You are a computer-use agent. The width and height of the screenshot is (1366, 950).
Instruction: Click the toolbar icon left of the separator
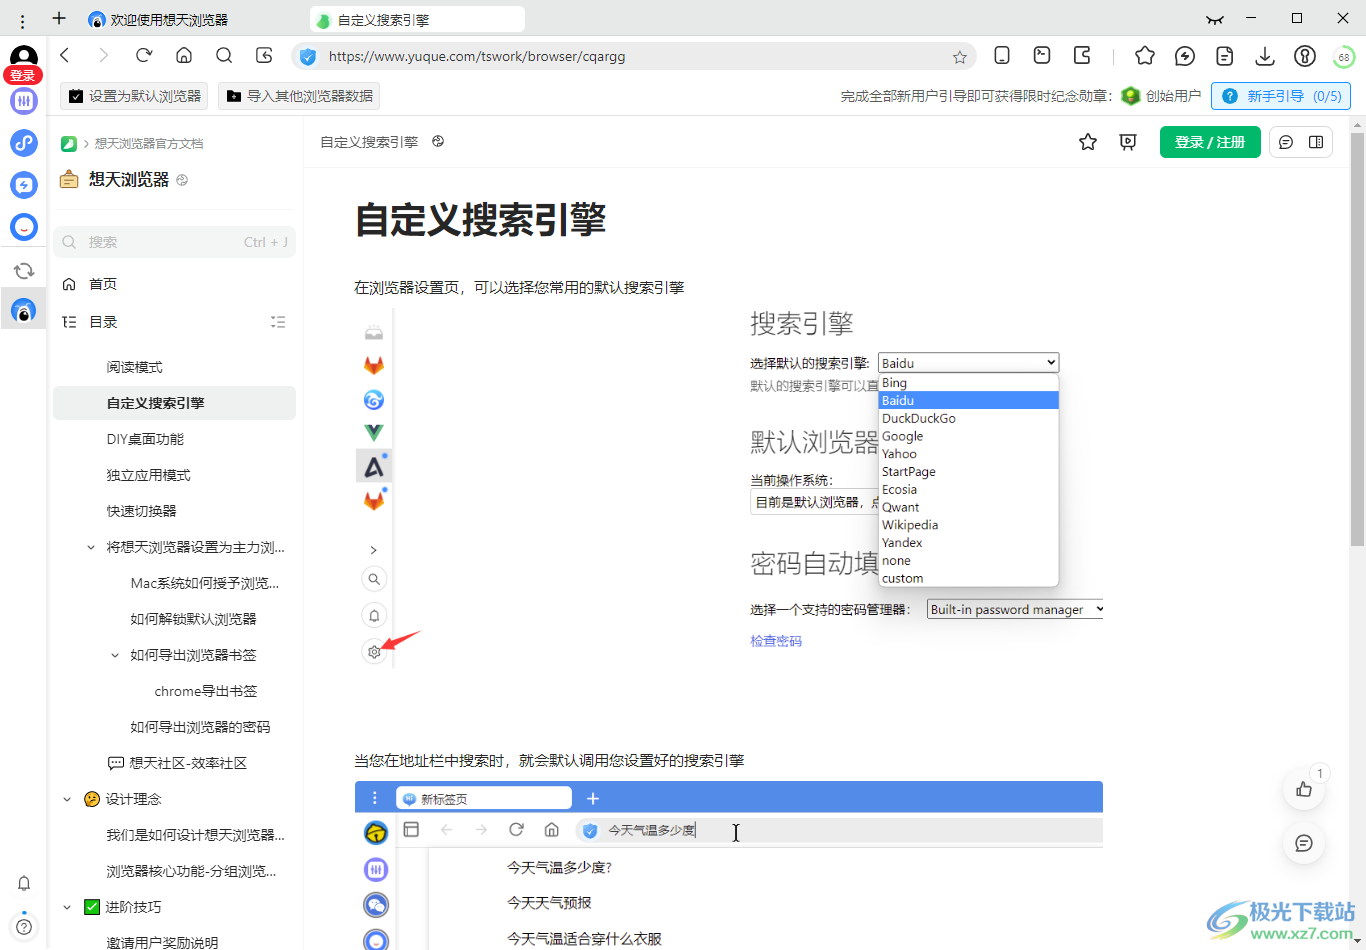click(1082, 56)
